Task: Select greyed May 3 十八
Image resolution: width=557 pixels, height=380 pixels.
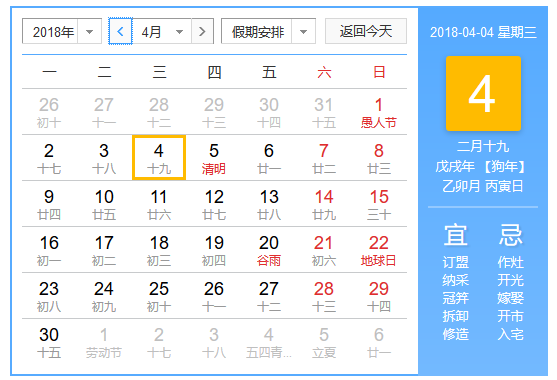Action: tap(214, 342)
